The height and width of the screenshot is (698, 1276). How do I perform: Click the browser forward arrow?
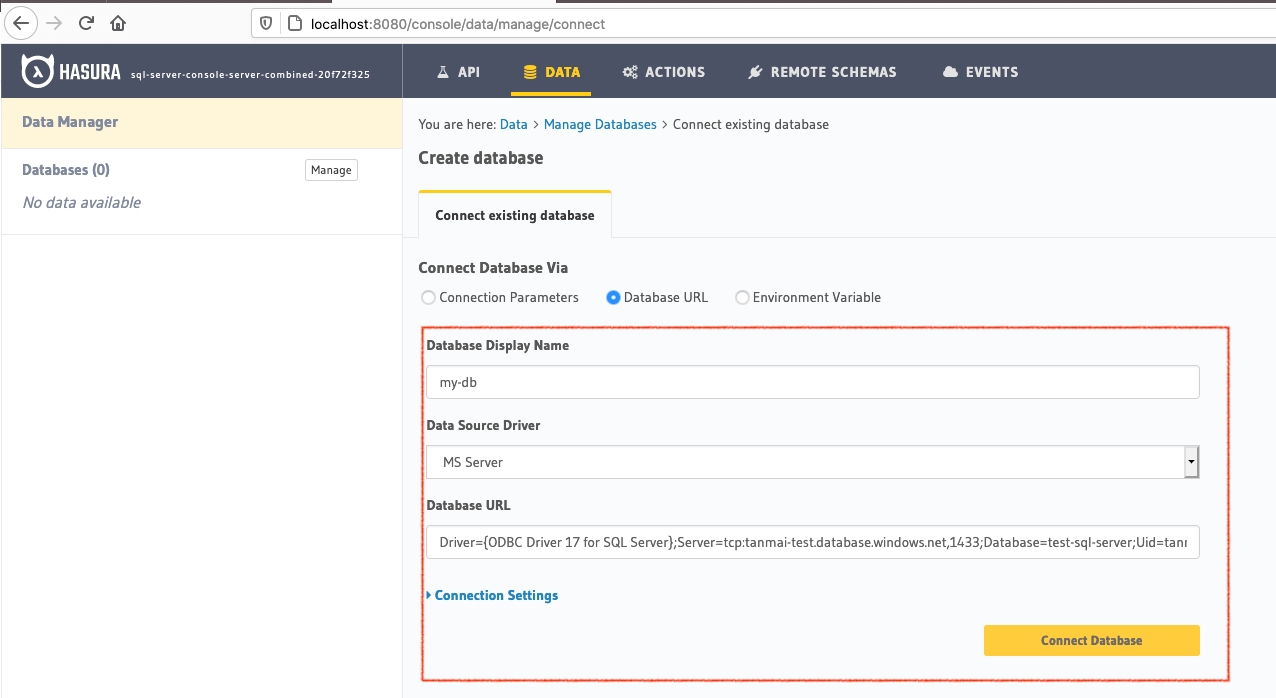pos(54,23)
